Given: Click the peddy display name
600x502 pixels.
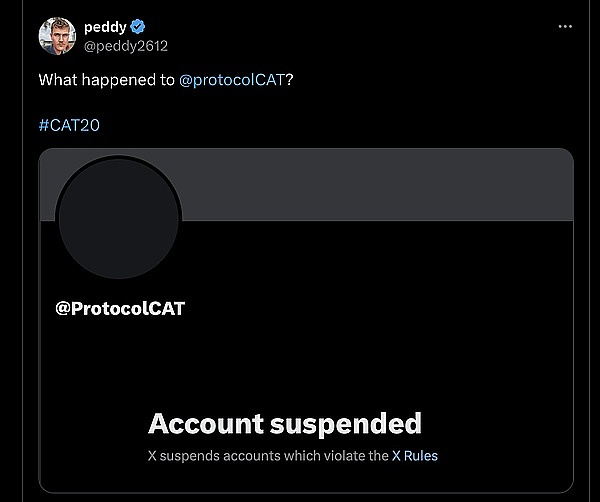Looking at the screenshot, I should coord(104,27).
